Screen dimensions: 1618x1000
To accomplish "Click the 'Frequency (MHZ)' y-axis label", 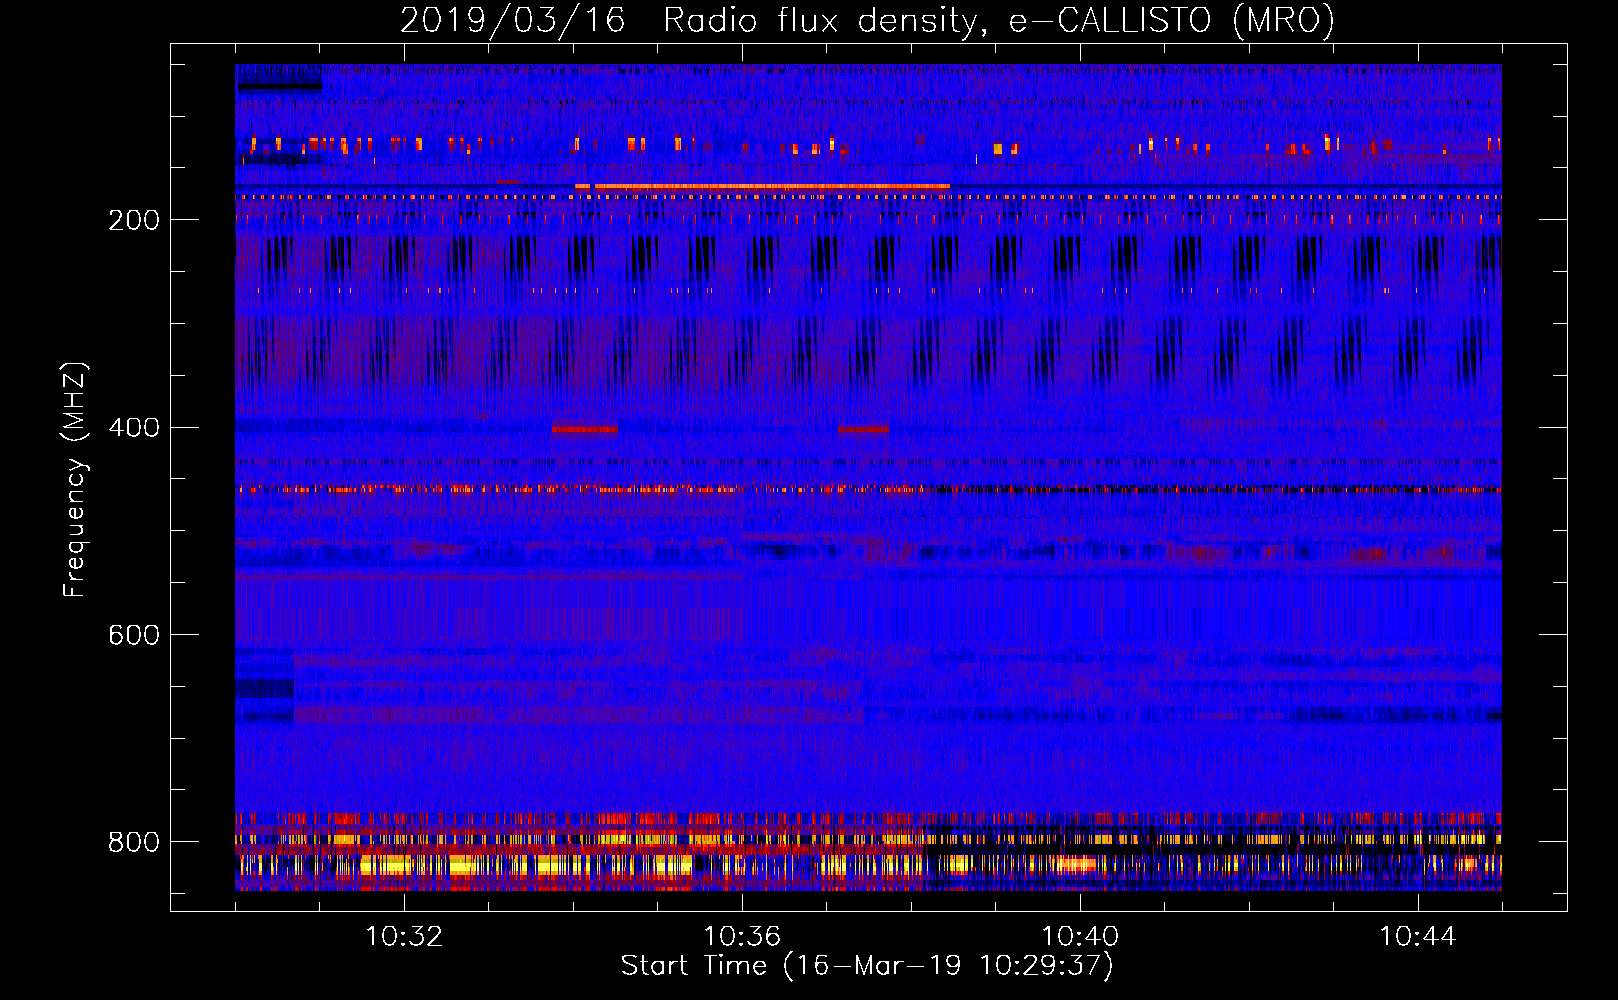I will 75,480.
